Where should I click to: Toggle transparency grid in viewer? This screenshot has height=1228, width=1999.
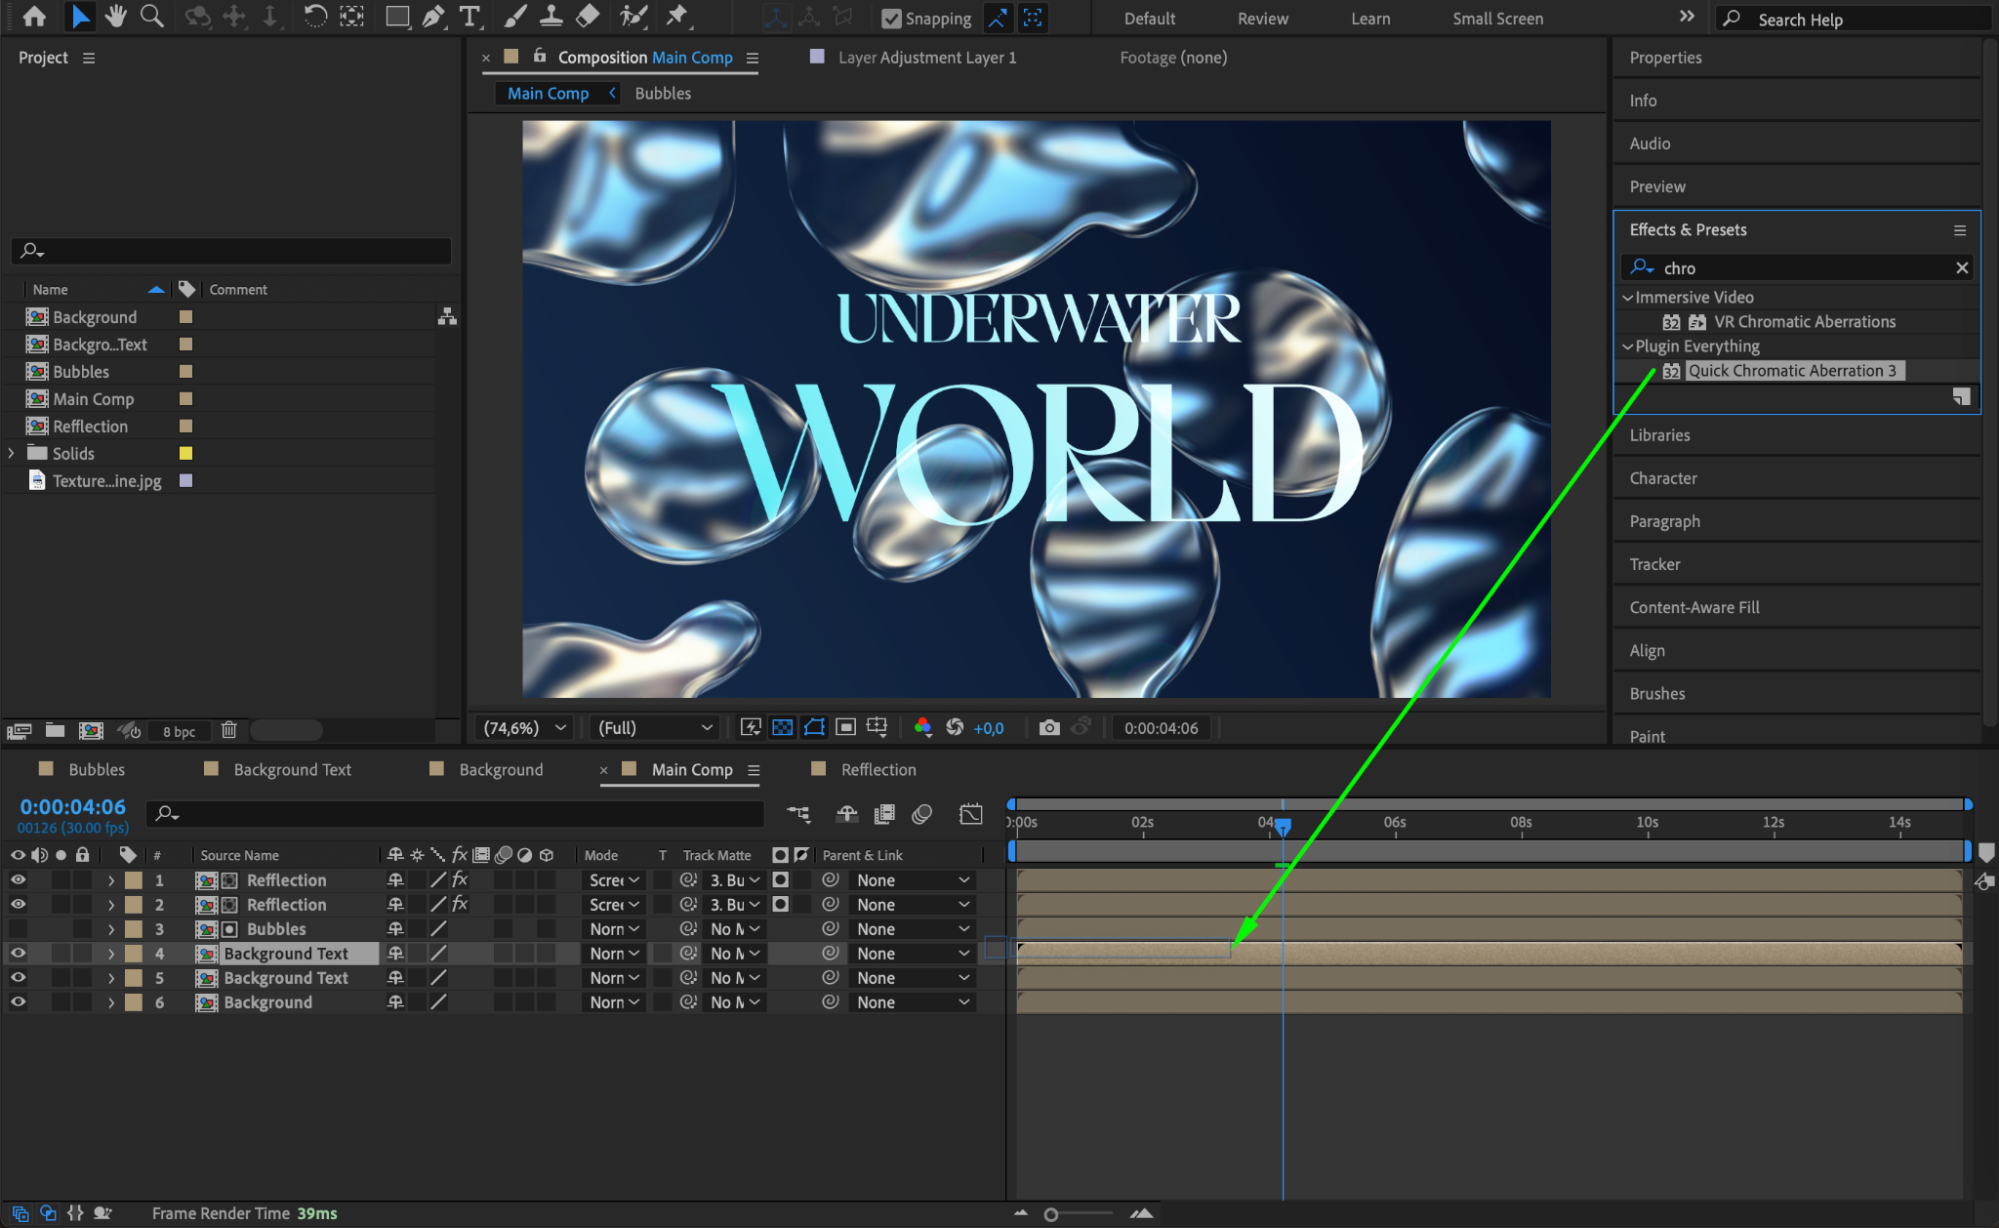(782, 727)
